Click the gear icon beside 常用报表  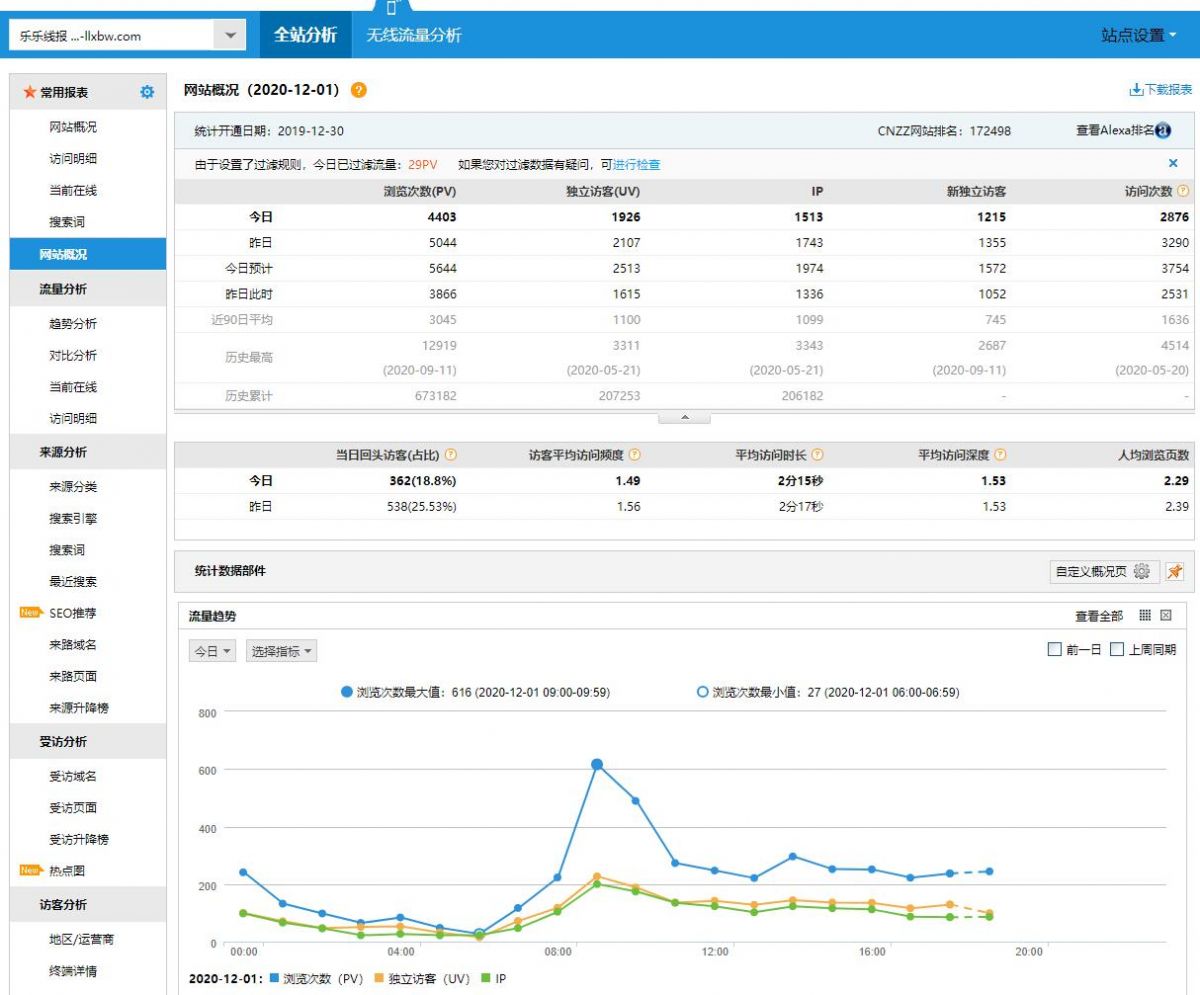click(x=147, y=92)
